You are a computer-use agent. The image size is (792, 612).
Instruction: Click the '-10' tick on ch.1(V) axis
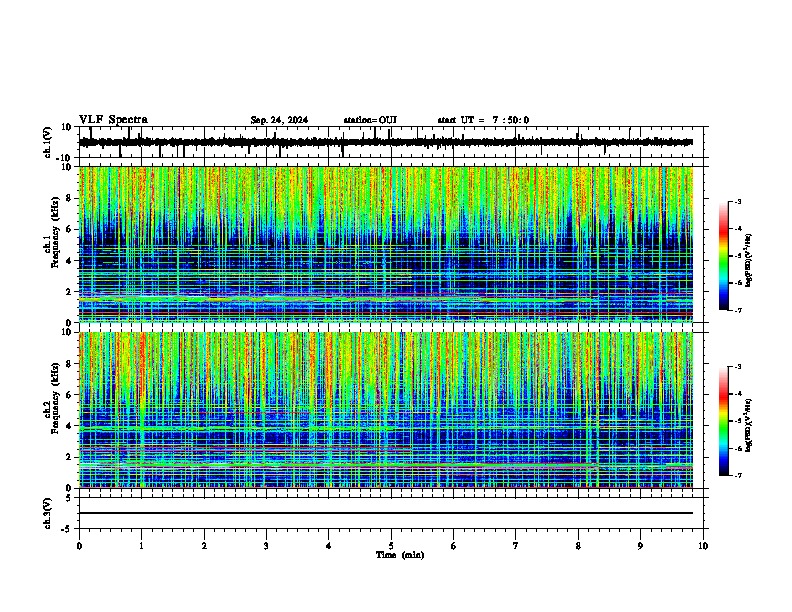click(65, 157)
